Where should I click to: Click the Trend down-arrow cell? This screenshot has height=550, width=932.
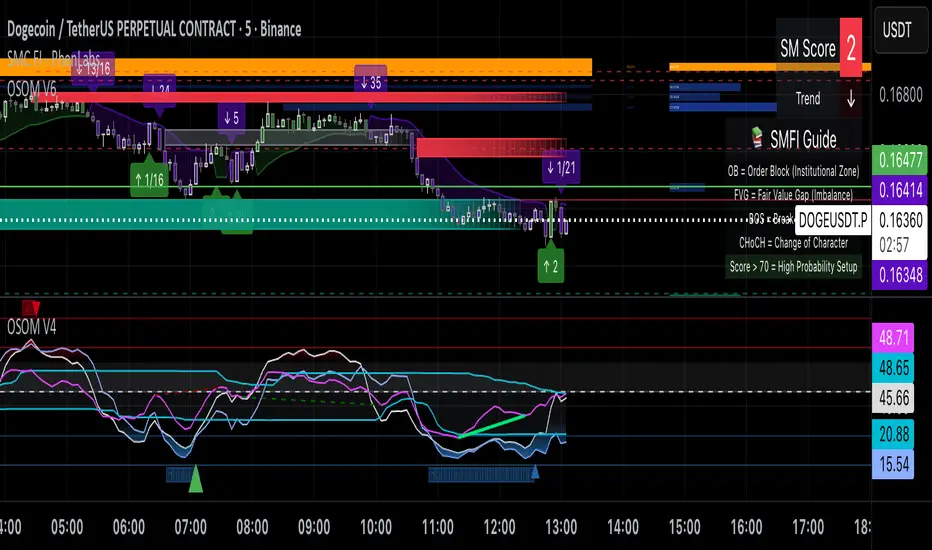[x=851, y=99]
